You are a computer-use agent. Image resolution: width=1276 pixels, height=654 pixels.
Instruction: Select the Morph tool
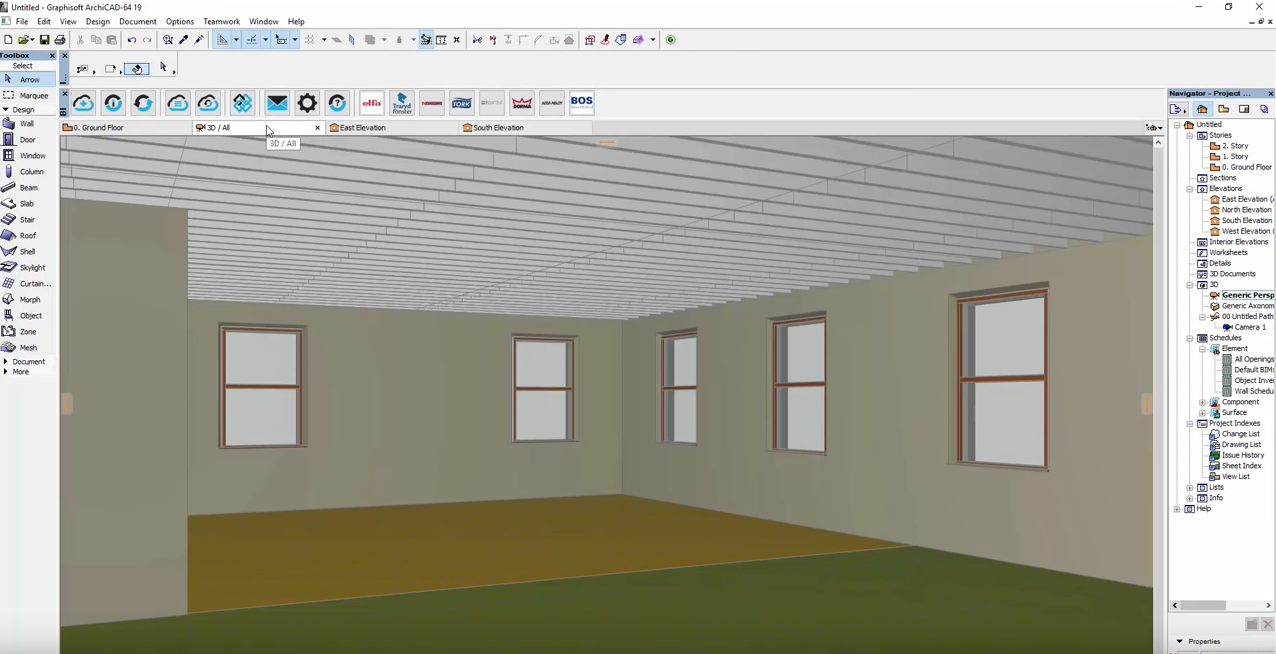tap(29, 299)
